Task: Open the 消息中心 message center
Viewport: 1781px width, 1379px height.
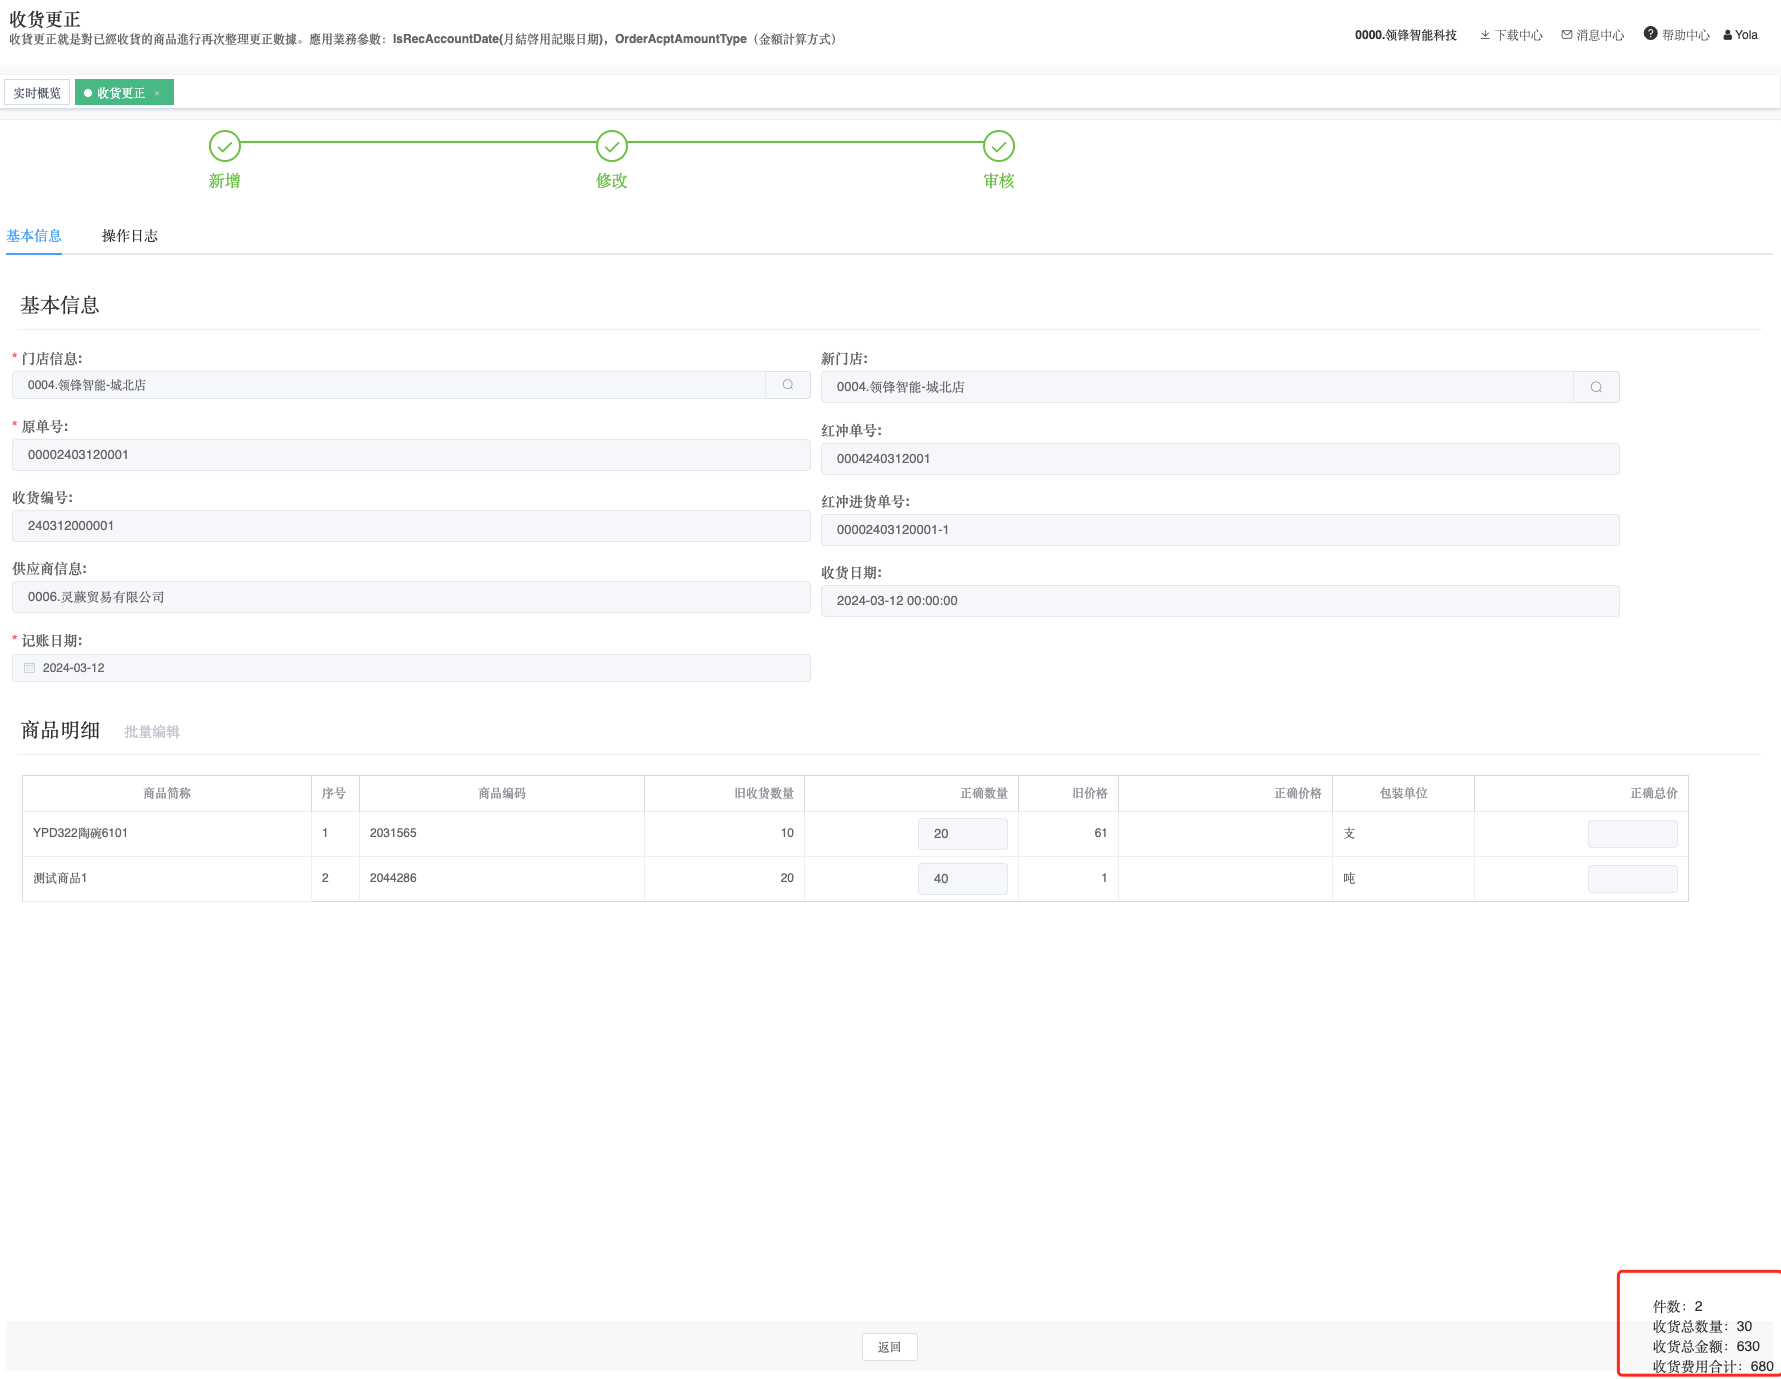Action: [1593, 35]
